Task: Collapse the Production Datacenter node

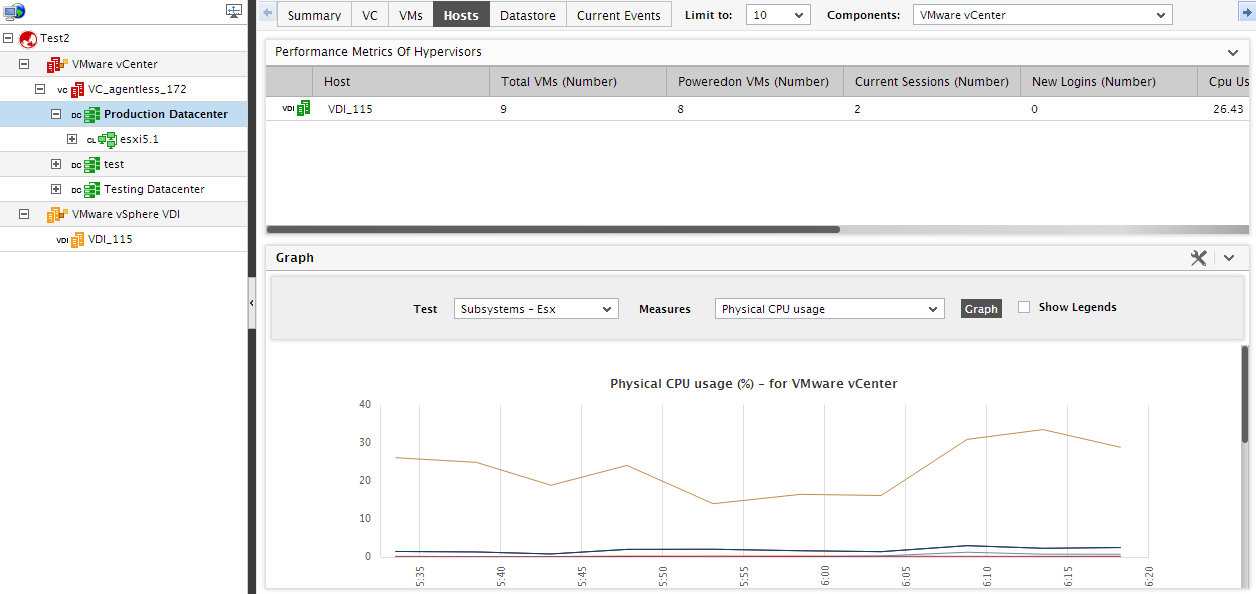Action: [x=56, y=114]
